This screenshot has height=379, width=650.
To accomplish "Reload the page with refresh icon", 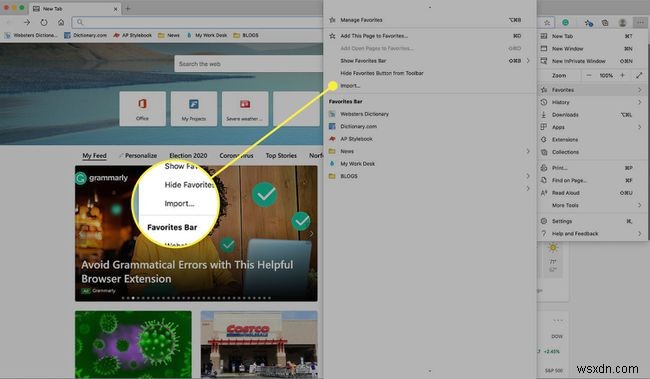I will pyautogui.click(x=44, y=22).
